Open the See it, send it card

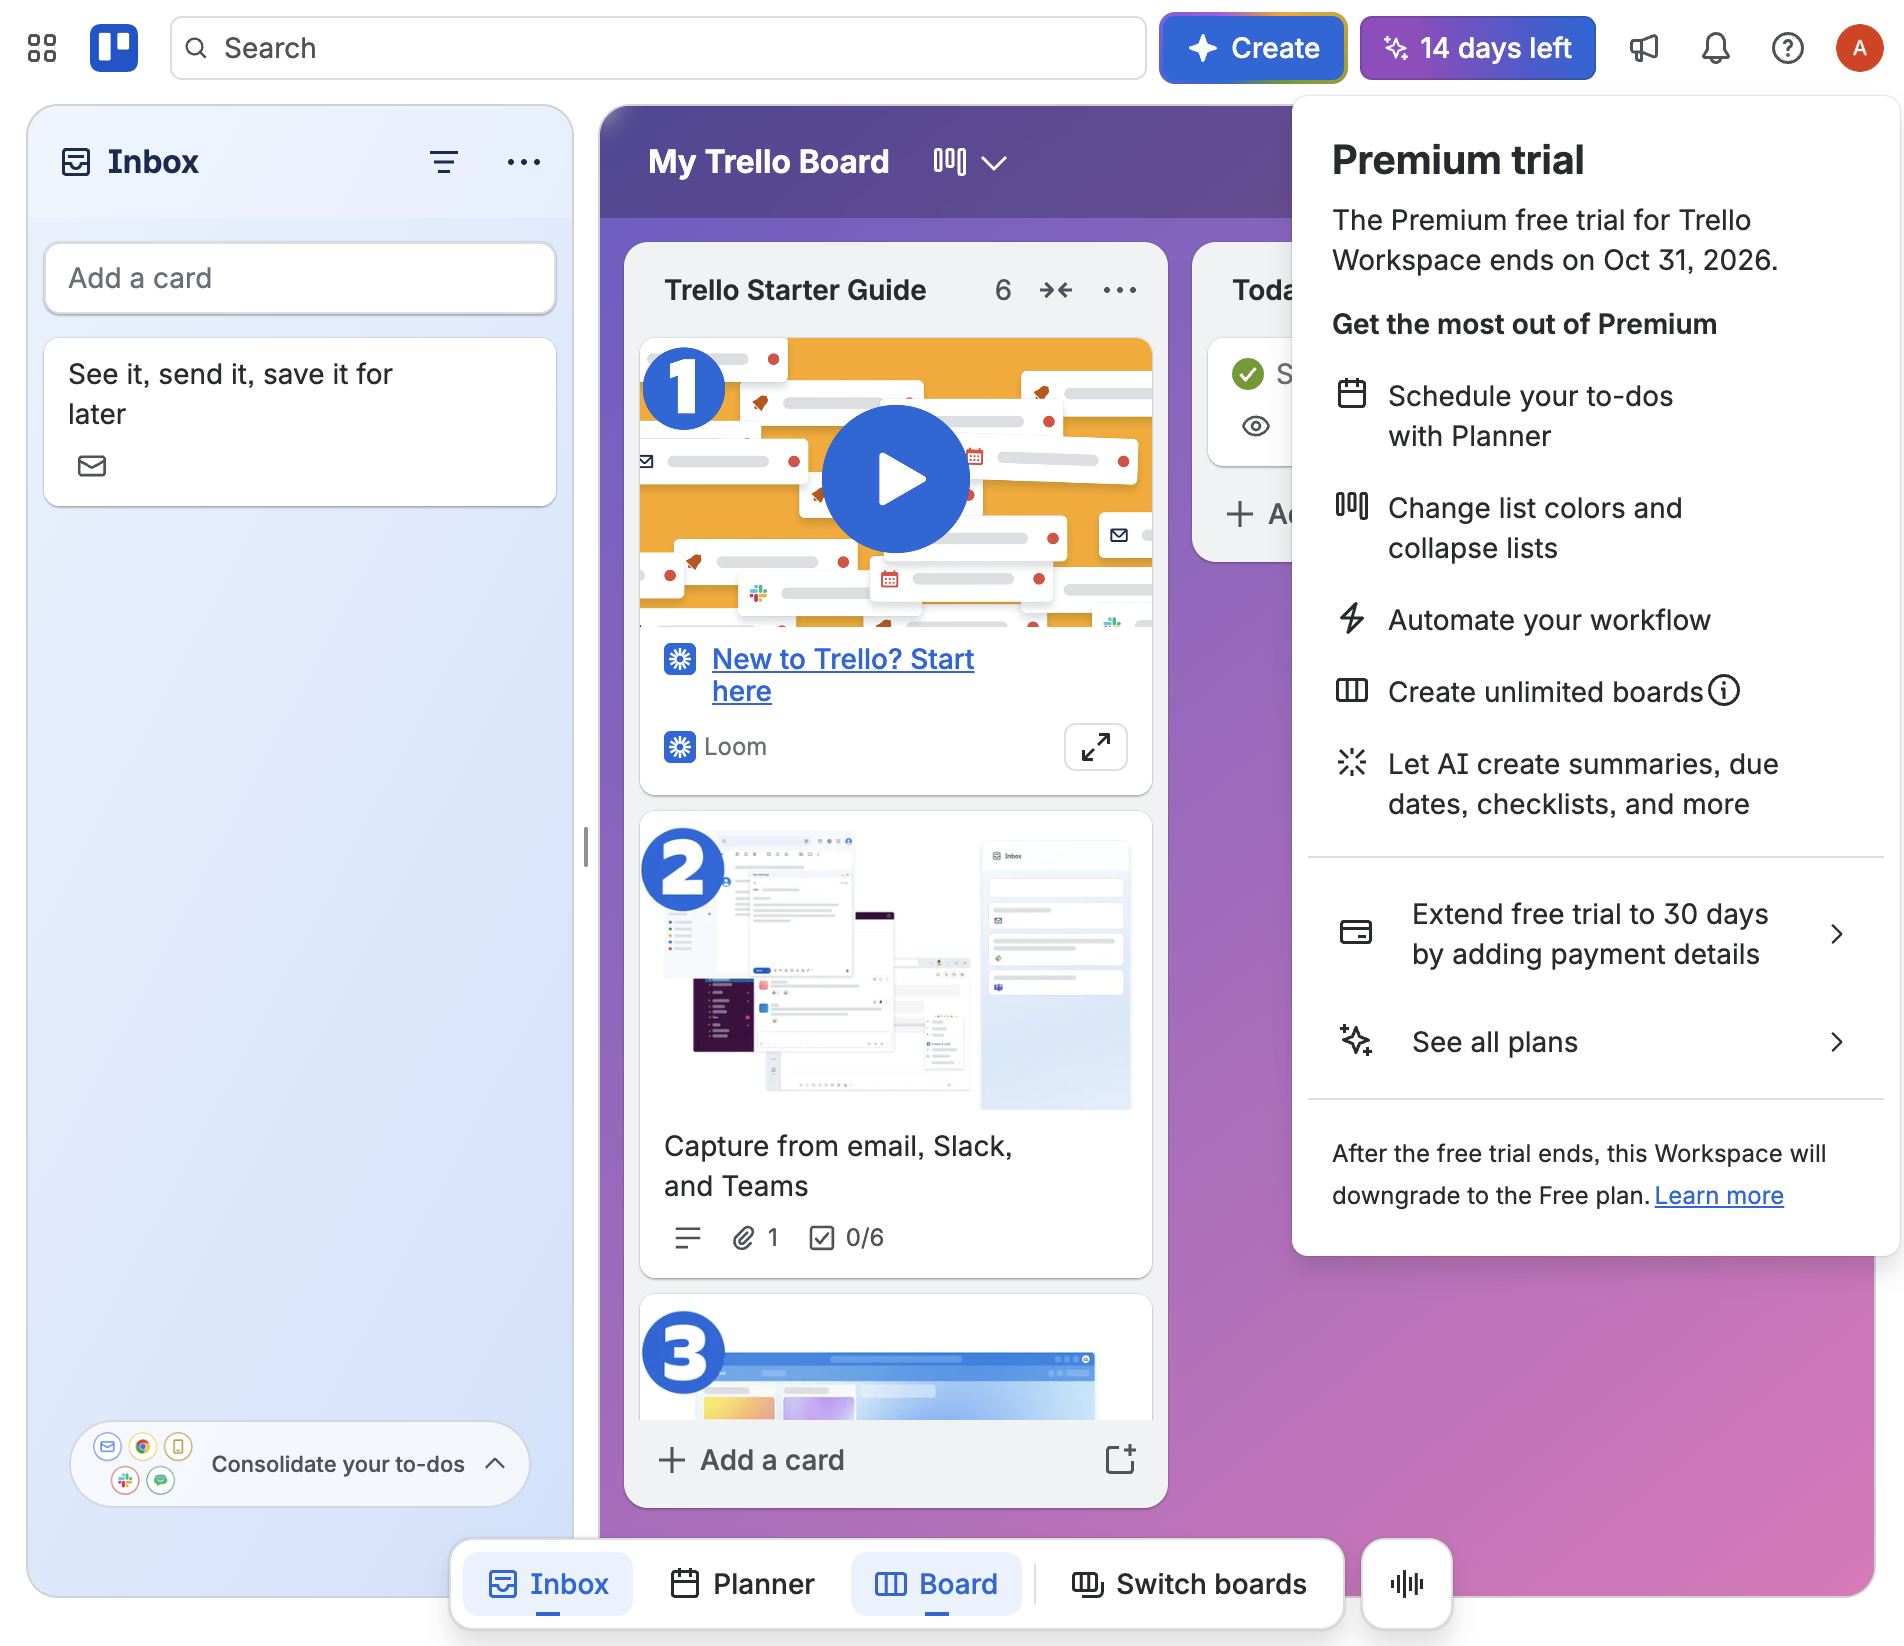300,422
